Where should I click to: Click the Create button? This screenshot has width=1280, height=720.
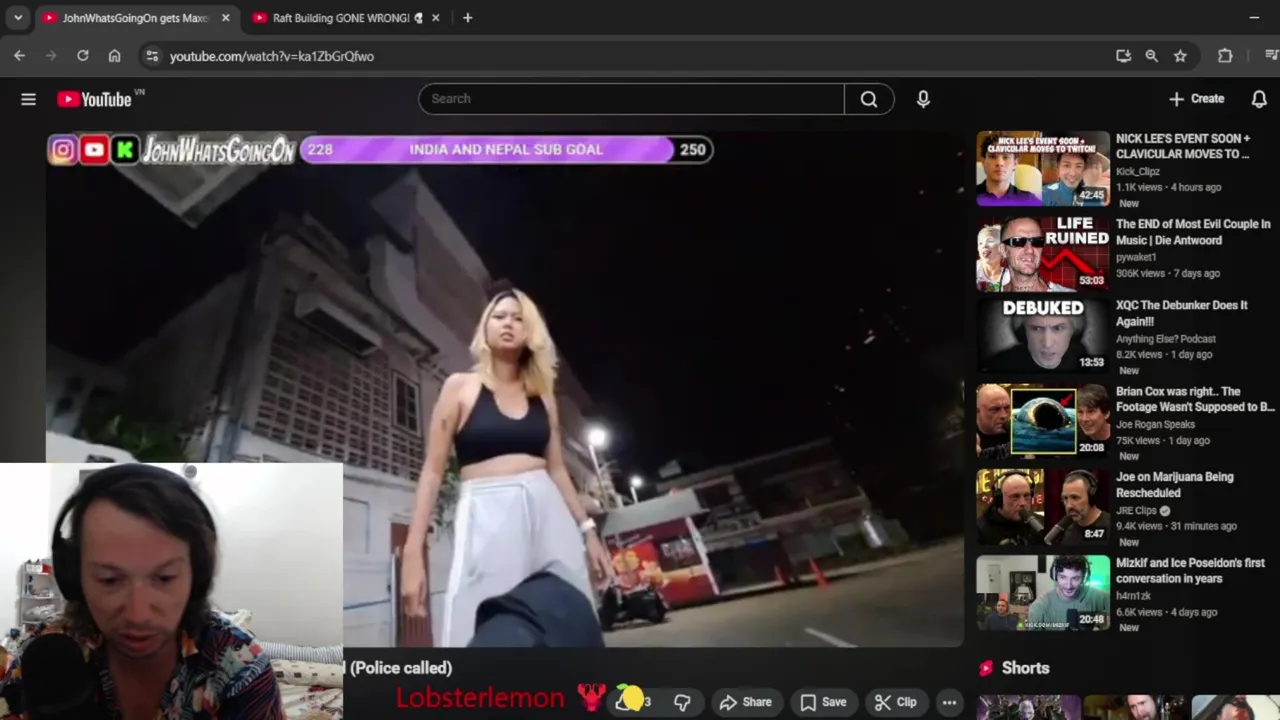pyautogui.click(x=1196, y=99)
